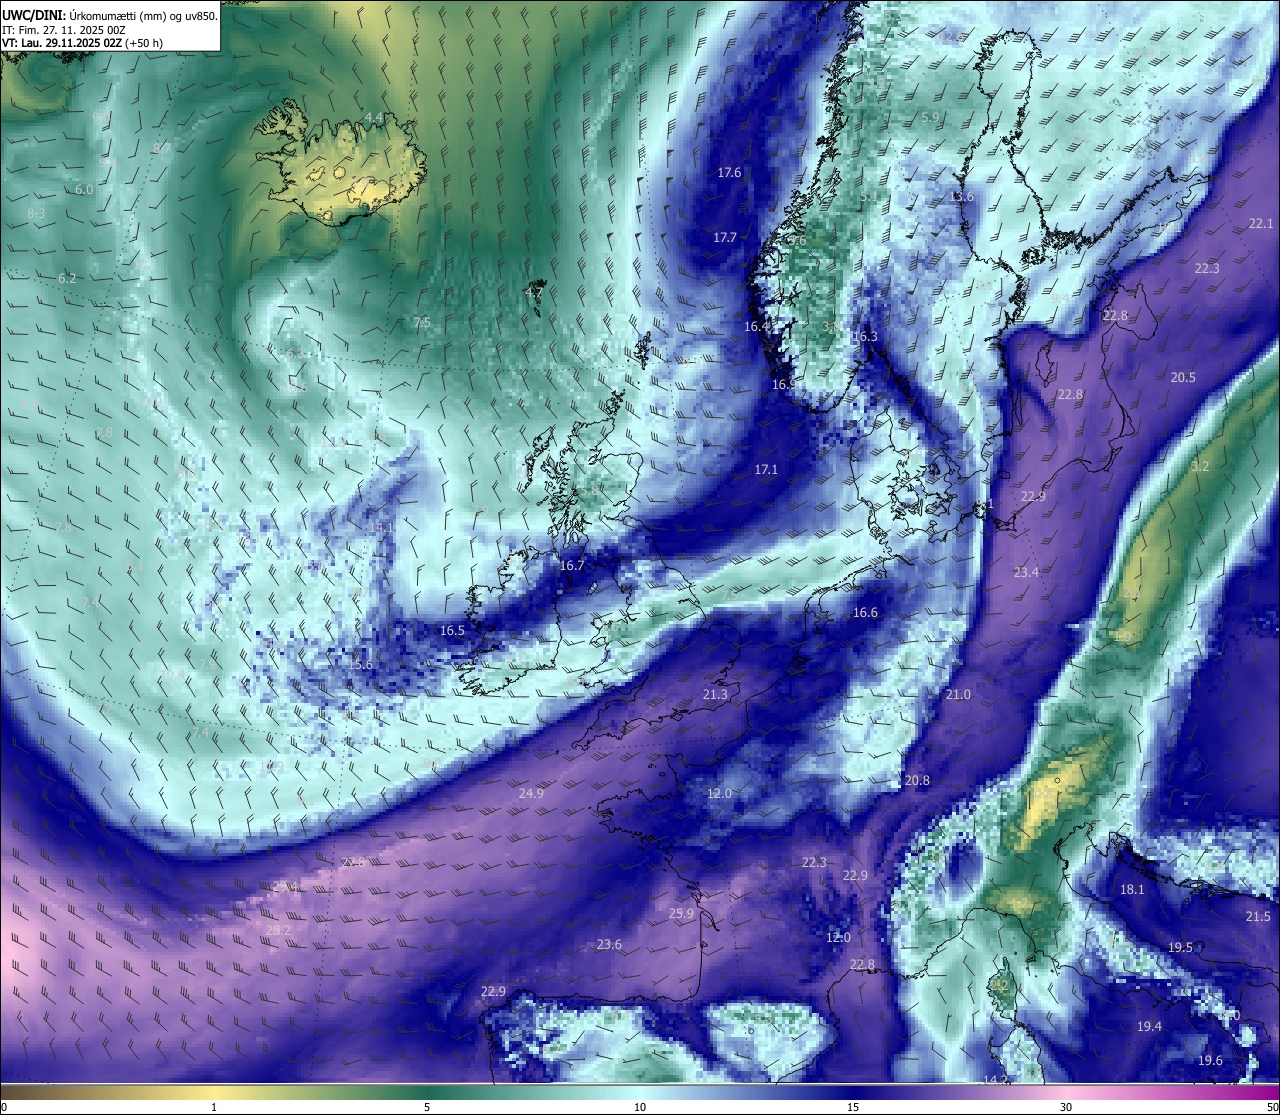This screenshot has height=1115, width=1280.
Task: Click the 14.1 value label
Action: [x=380, y=527]
